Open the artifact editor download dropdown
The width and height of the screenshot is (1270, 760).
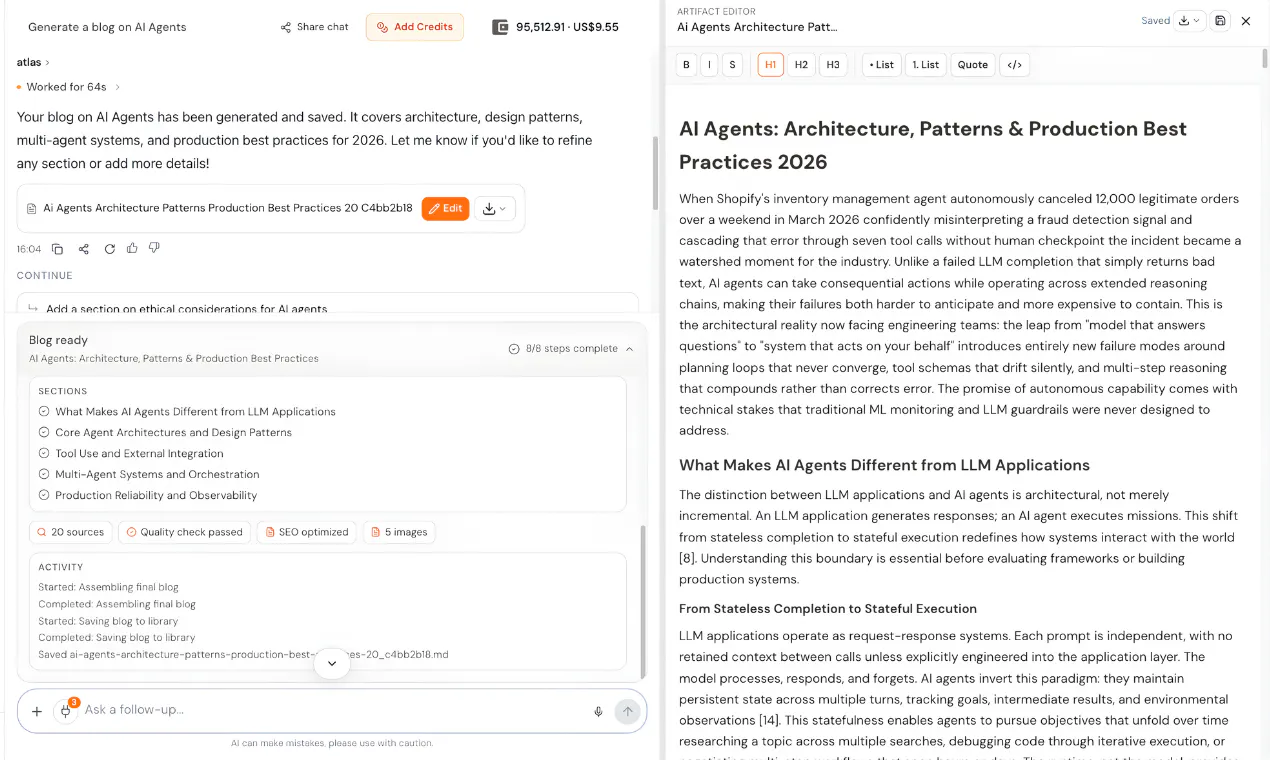click(1189, 20)
